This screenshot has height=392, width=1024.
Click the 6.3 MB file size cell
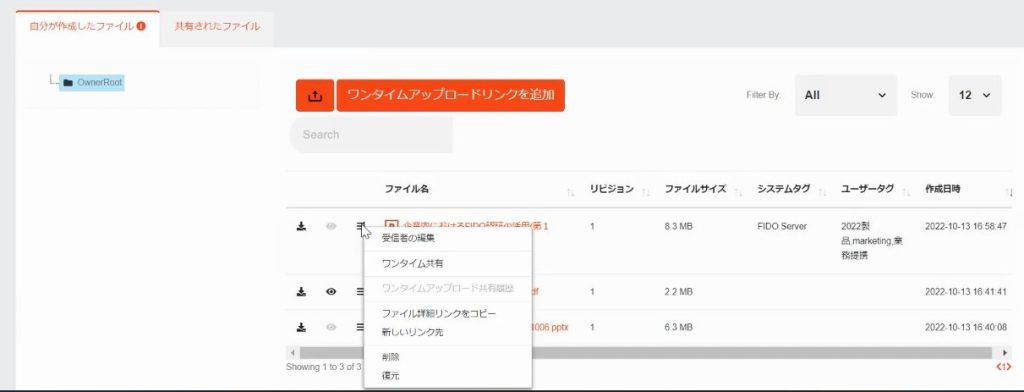[679, 327]
